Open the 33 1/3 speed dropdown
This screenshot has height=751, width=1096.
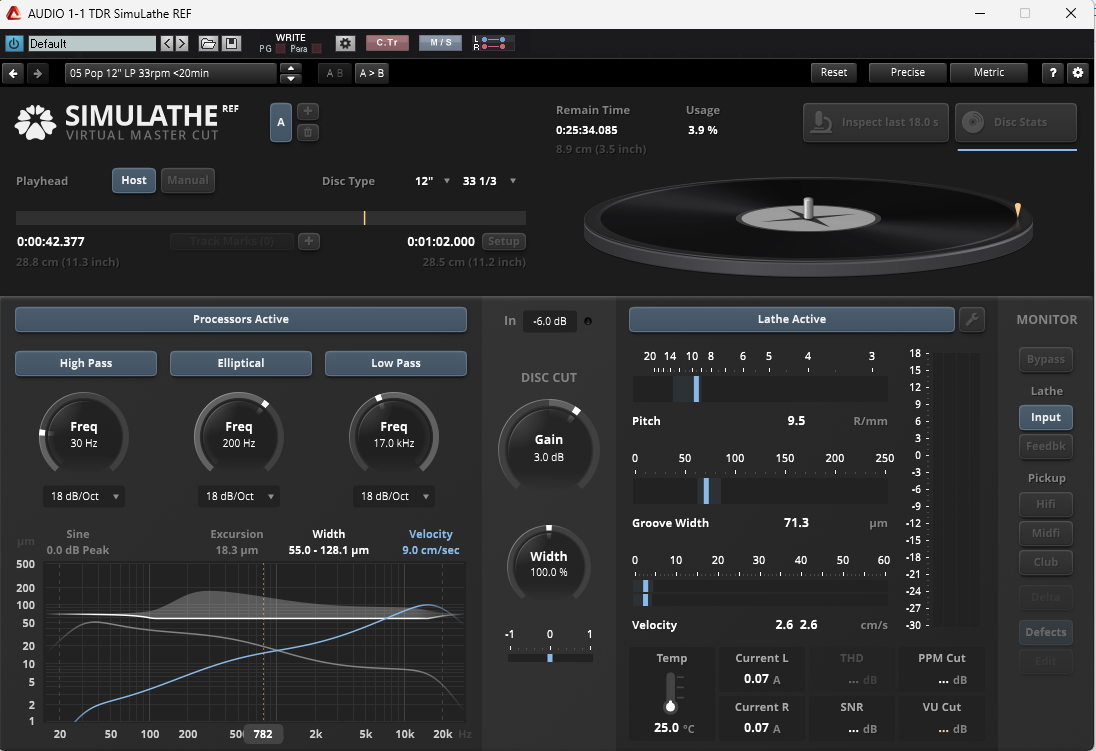pos(489,181)
